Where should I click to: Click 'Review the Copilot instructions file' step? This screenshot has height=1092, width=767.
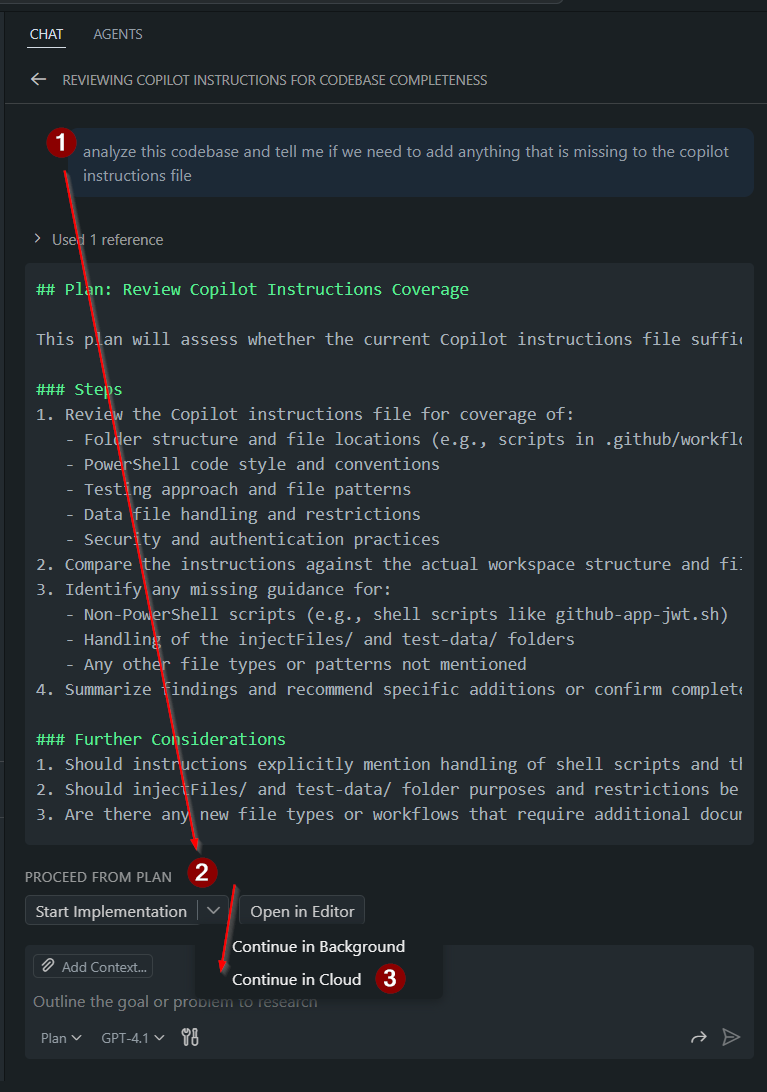tap(305, 414)
